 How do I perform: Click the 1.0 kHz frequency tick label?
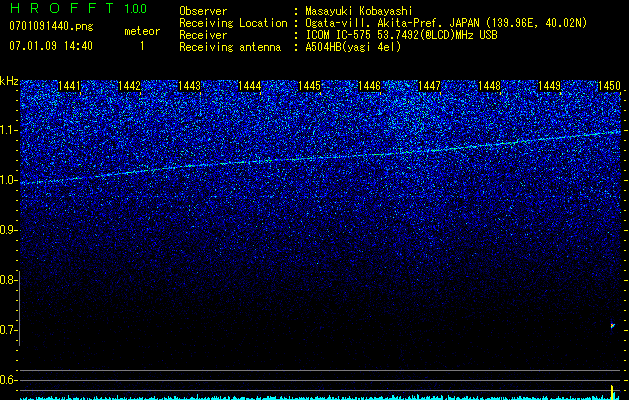click(8, 181)
